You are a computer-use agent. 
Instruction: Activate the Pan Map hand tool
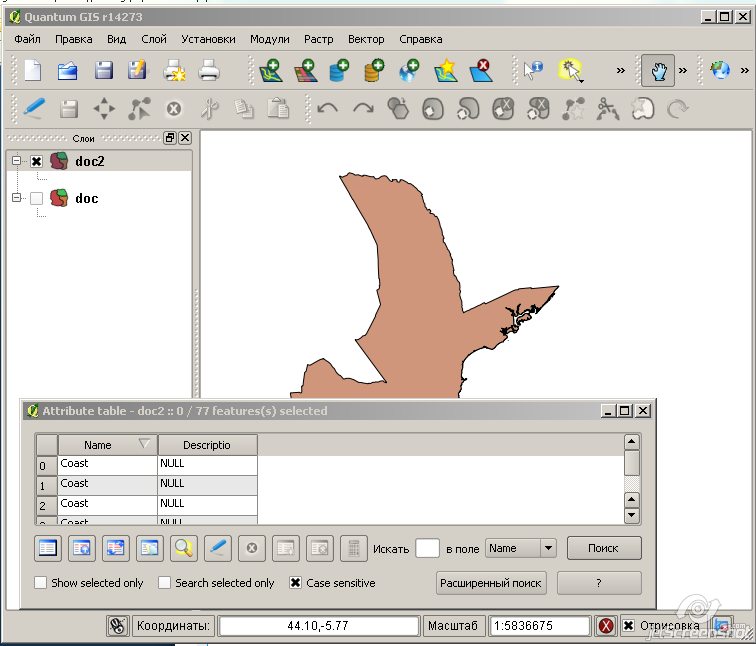(x=658, y=71)
